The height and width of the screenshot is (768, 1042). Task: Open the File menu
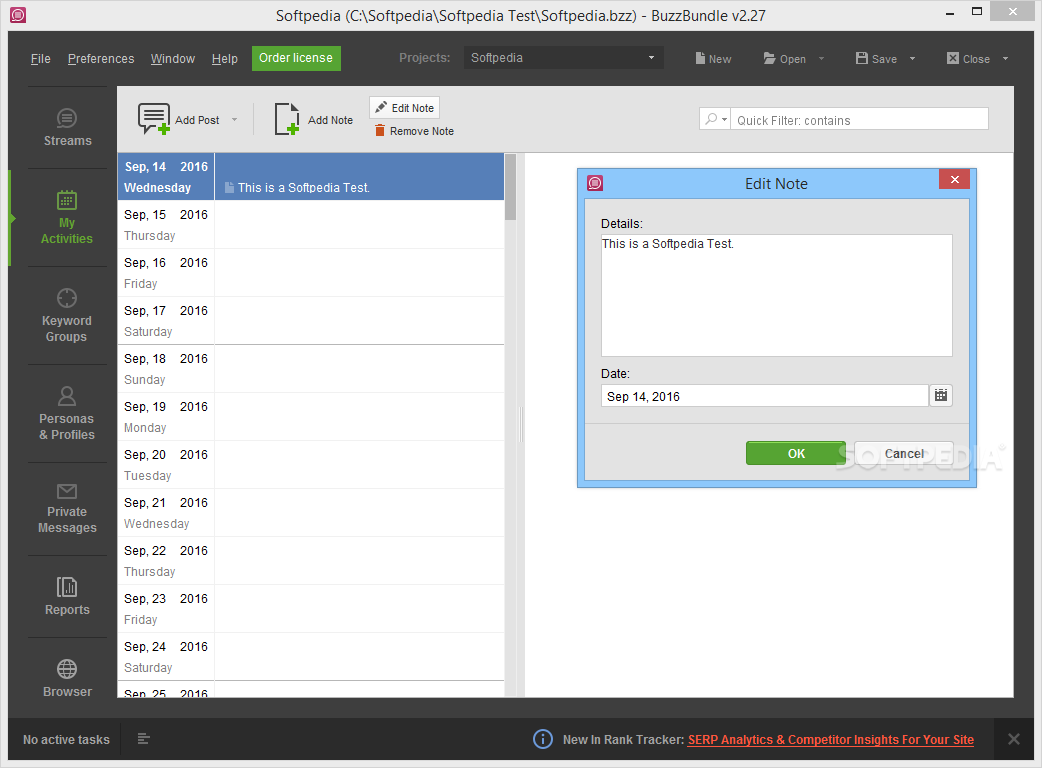[41, 58]
